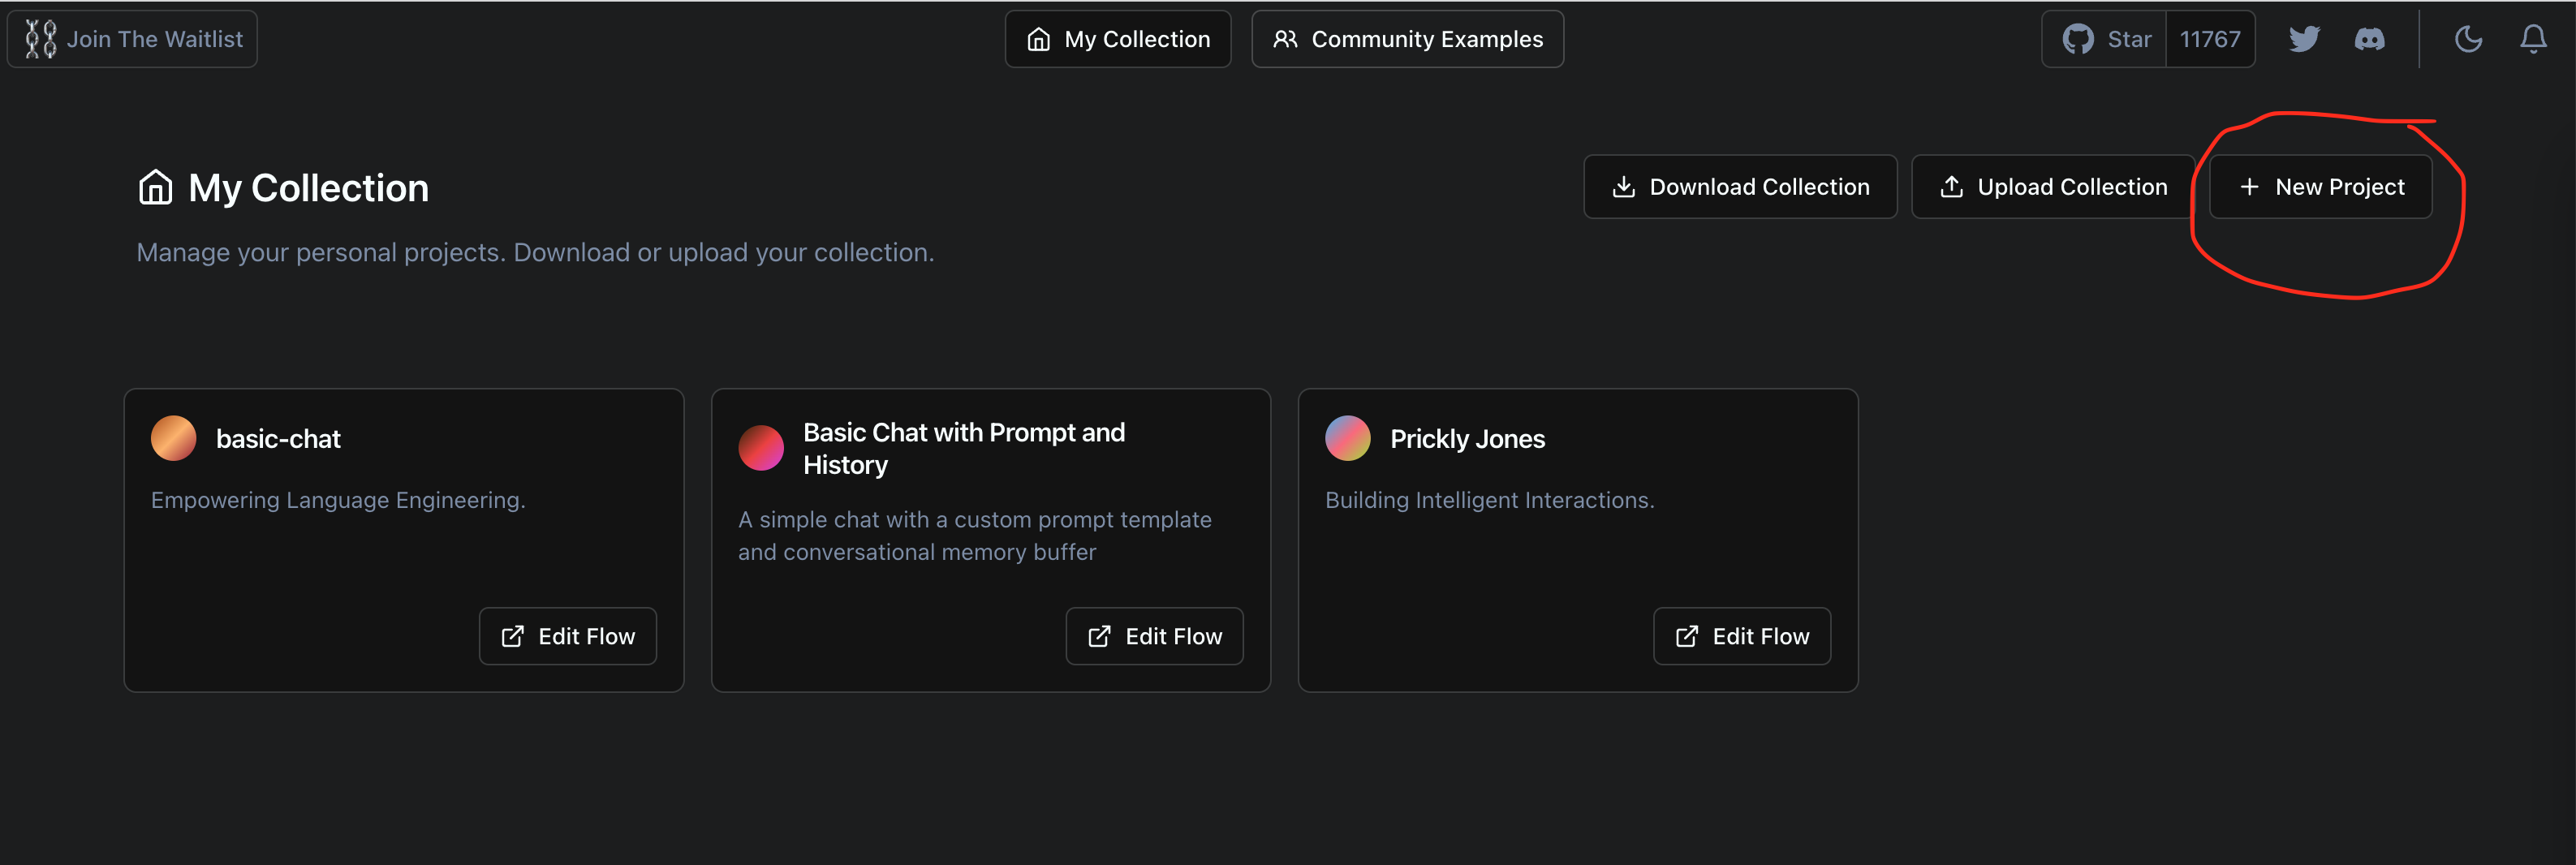2576x865 pixels.
Task: Click Edit Flow on the basic-chat card
Action: click(568, 636)
